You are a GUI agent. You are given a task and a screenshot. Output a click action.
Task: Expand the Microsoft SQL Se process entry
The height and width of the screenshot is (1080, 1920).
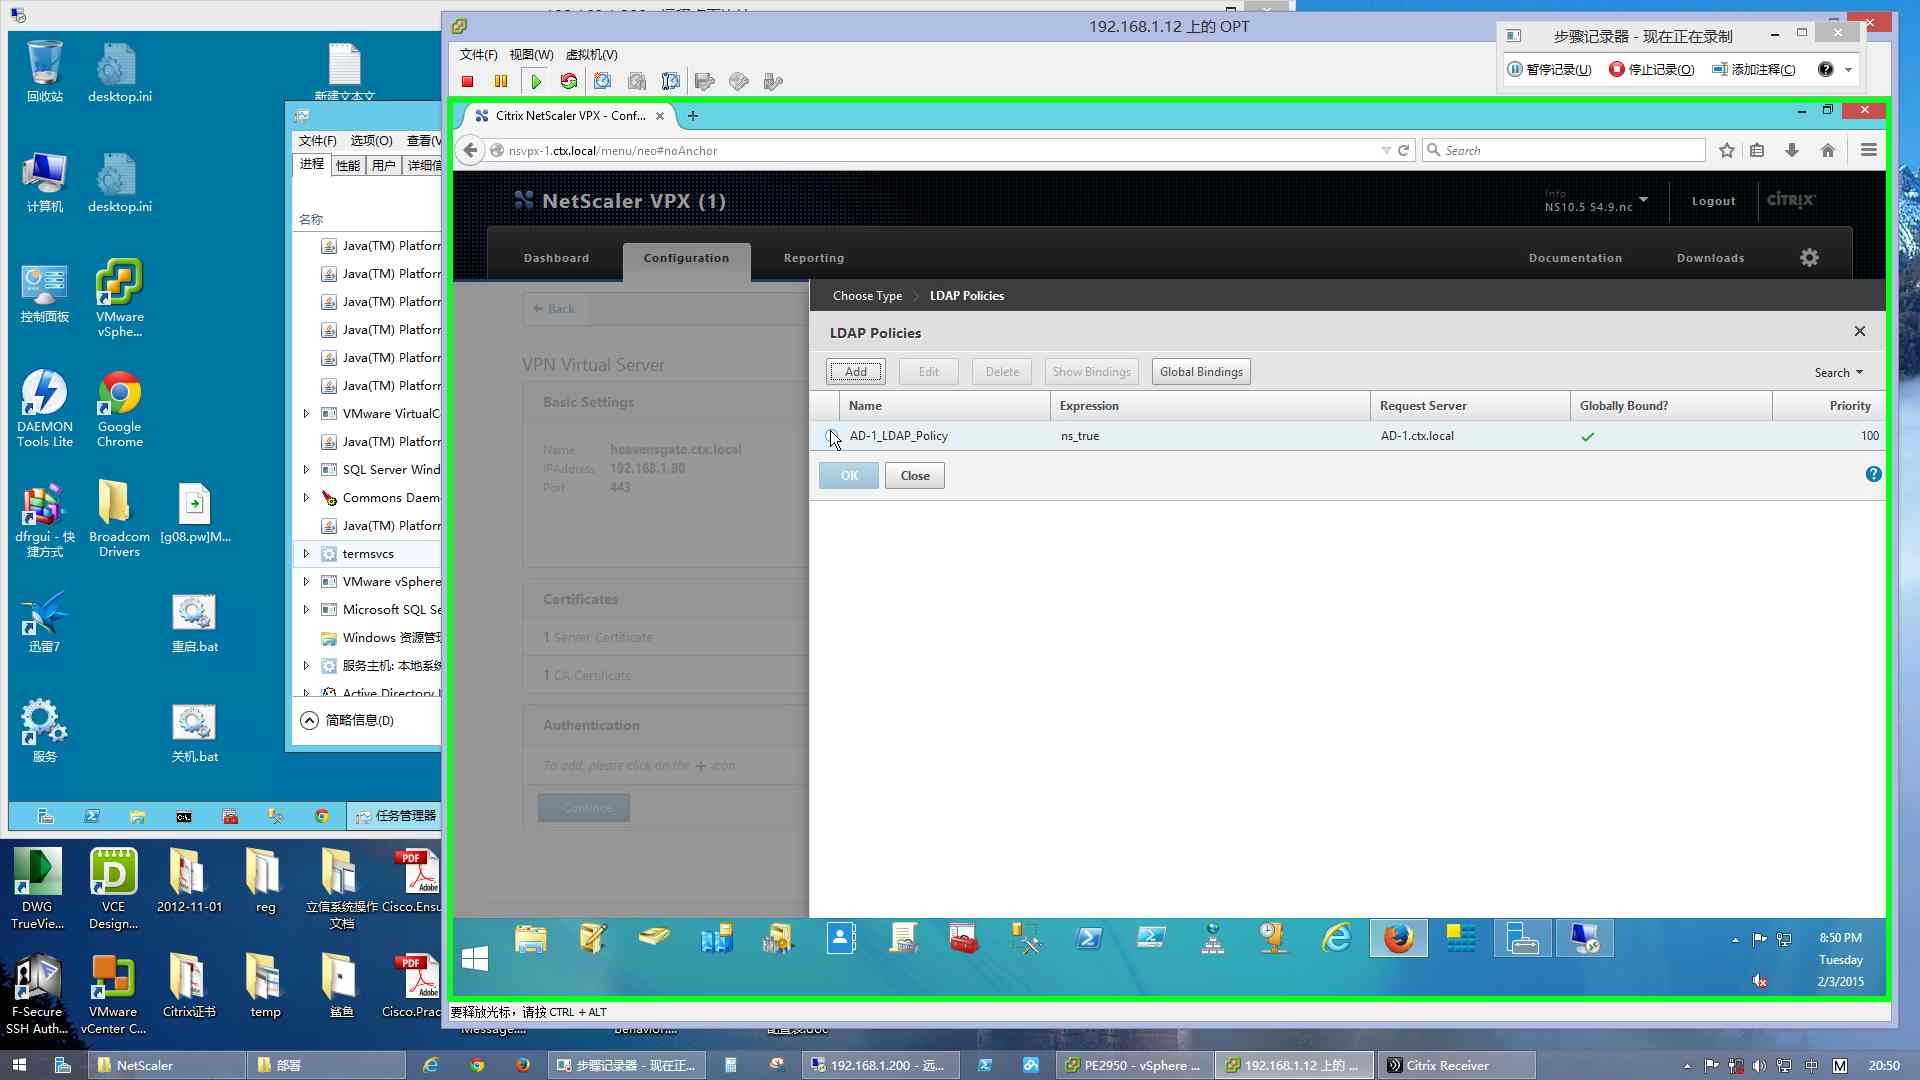(306, 610)
